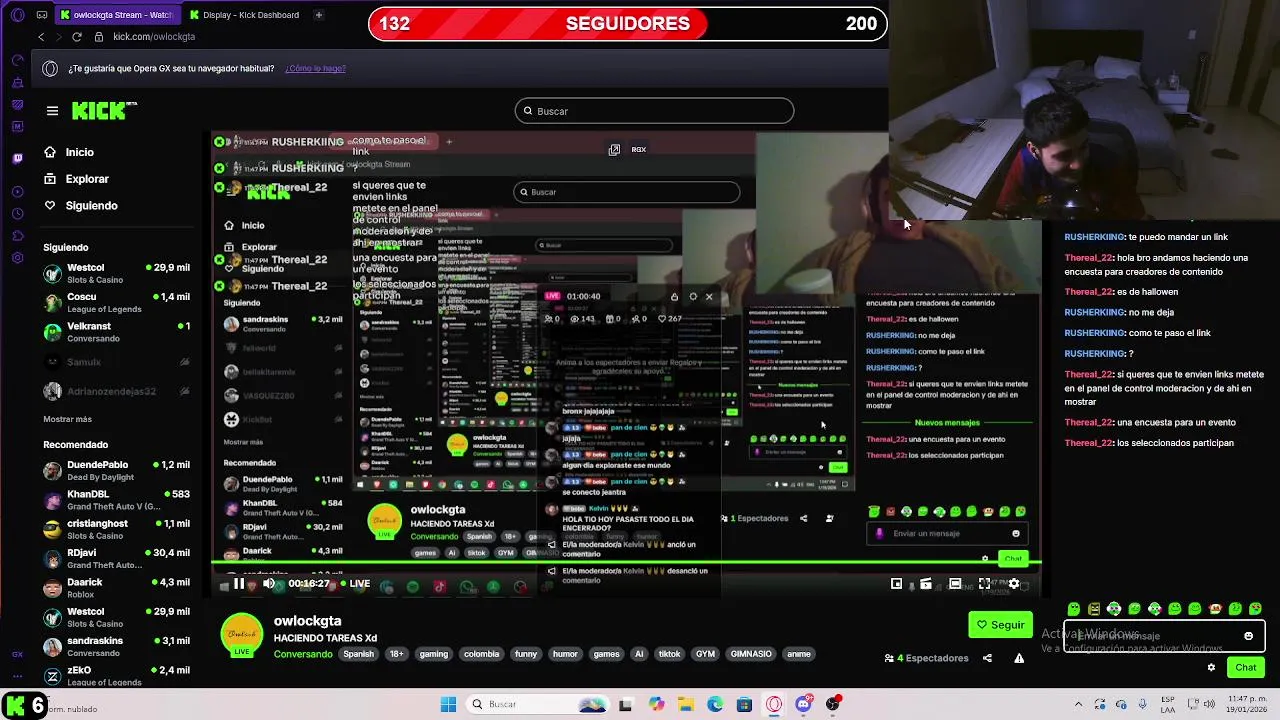Screen dimensions: 1280x720
Task: Switch to owlockgta Stream browser tab
Action: [x=116, y=15]
